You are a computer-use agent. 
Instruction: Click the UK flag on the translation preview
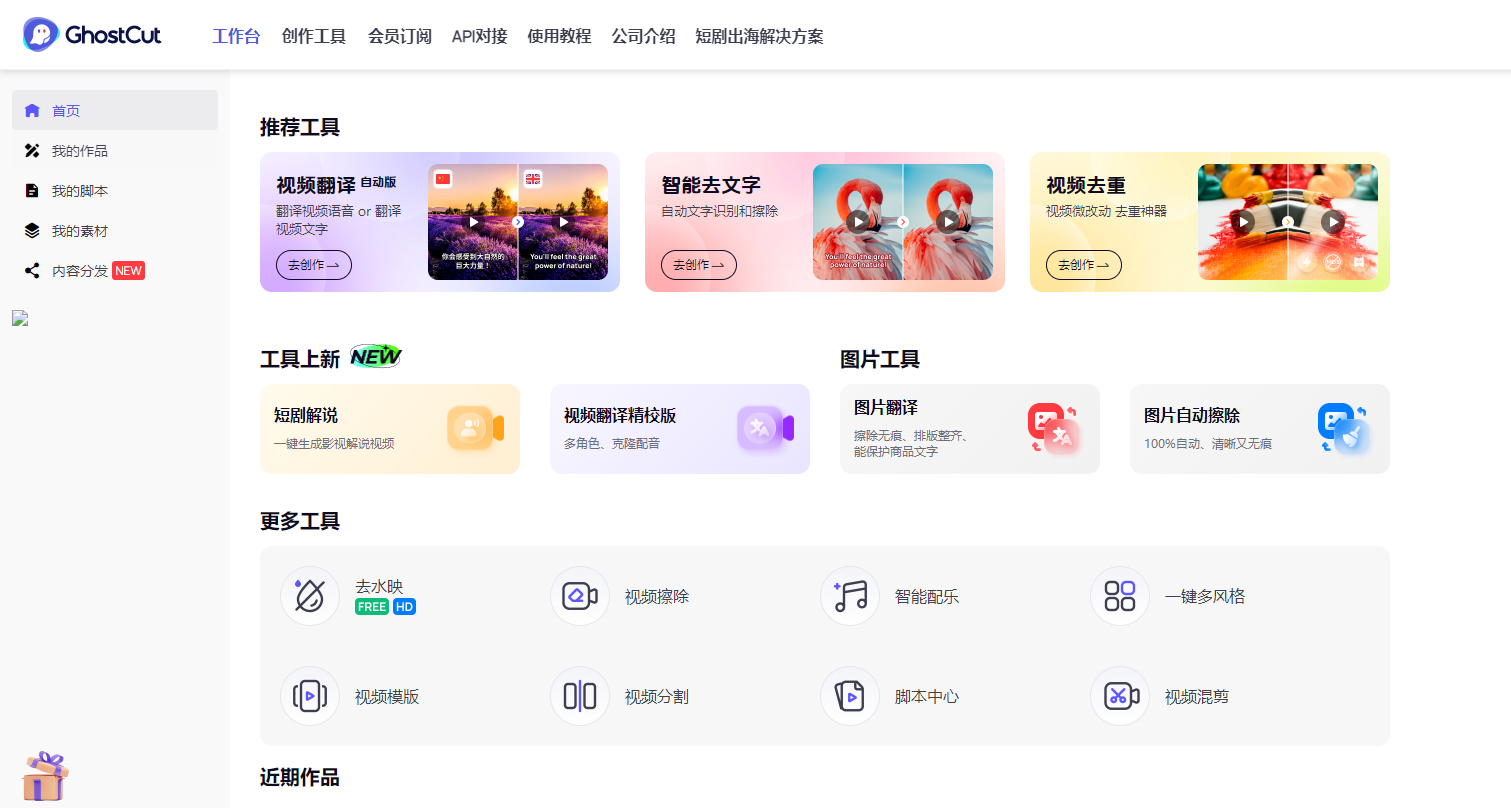tap(533, 179)
